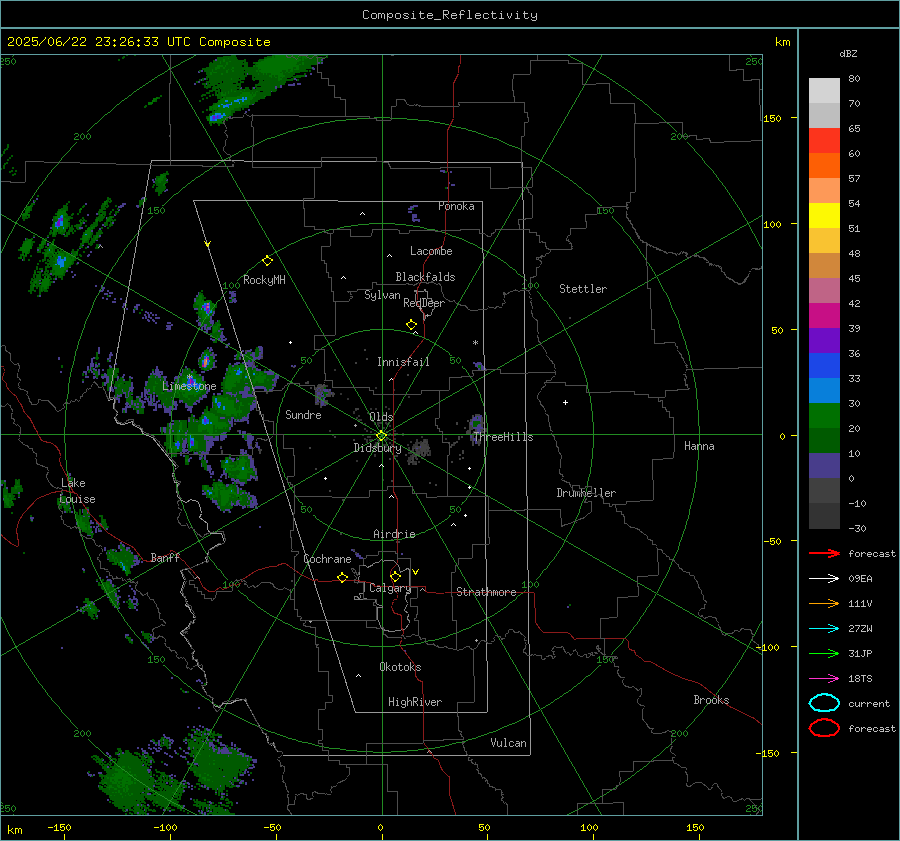Click the Limestone label on the map
This screenshot has height=841, width=900.
[189, 386]
